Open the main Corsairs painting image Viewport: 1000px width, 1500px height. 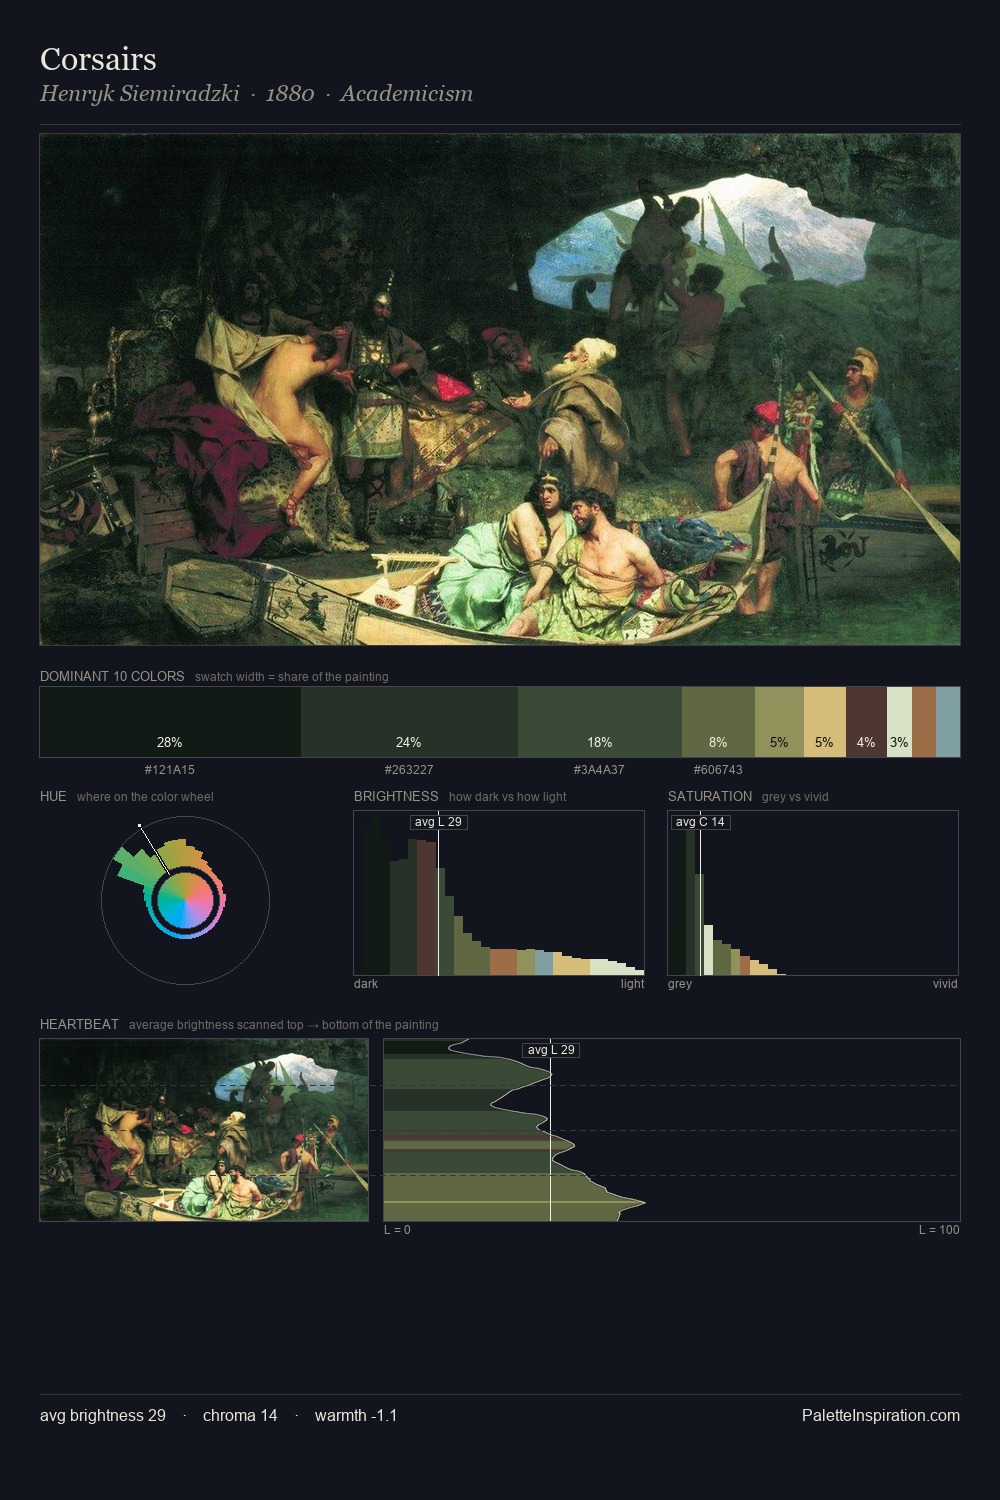500,390
